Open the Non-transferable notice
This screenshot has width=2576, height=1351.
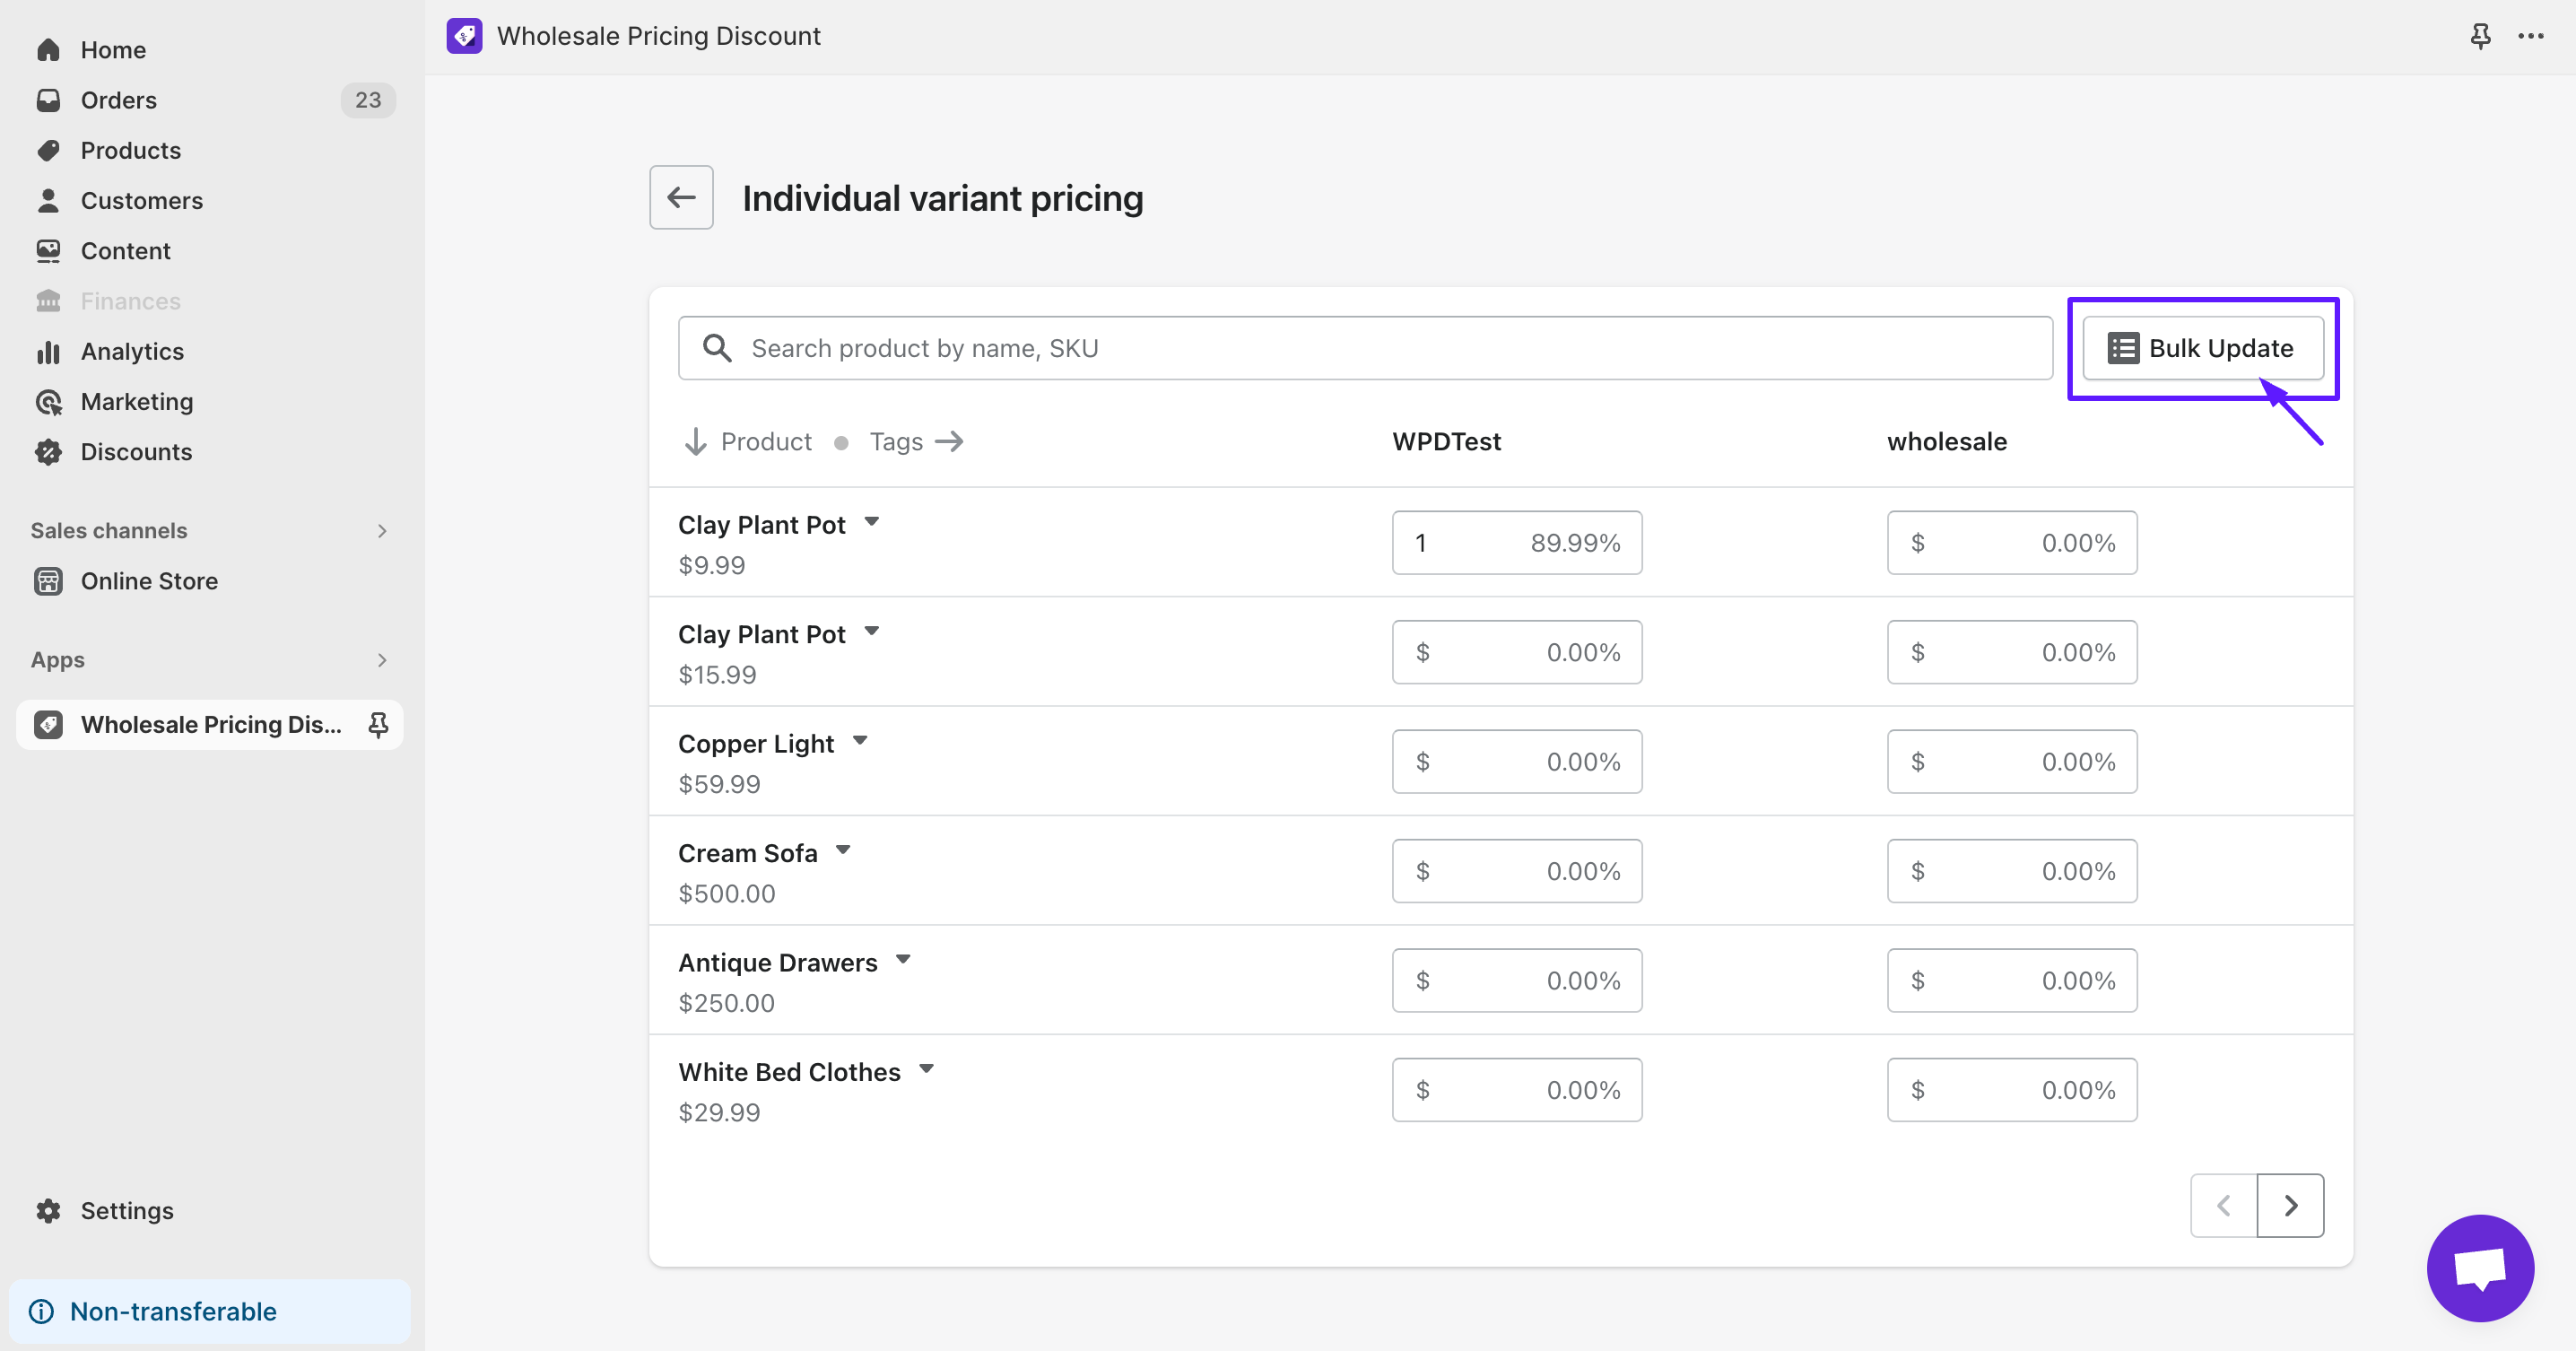coord(210,1311)
